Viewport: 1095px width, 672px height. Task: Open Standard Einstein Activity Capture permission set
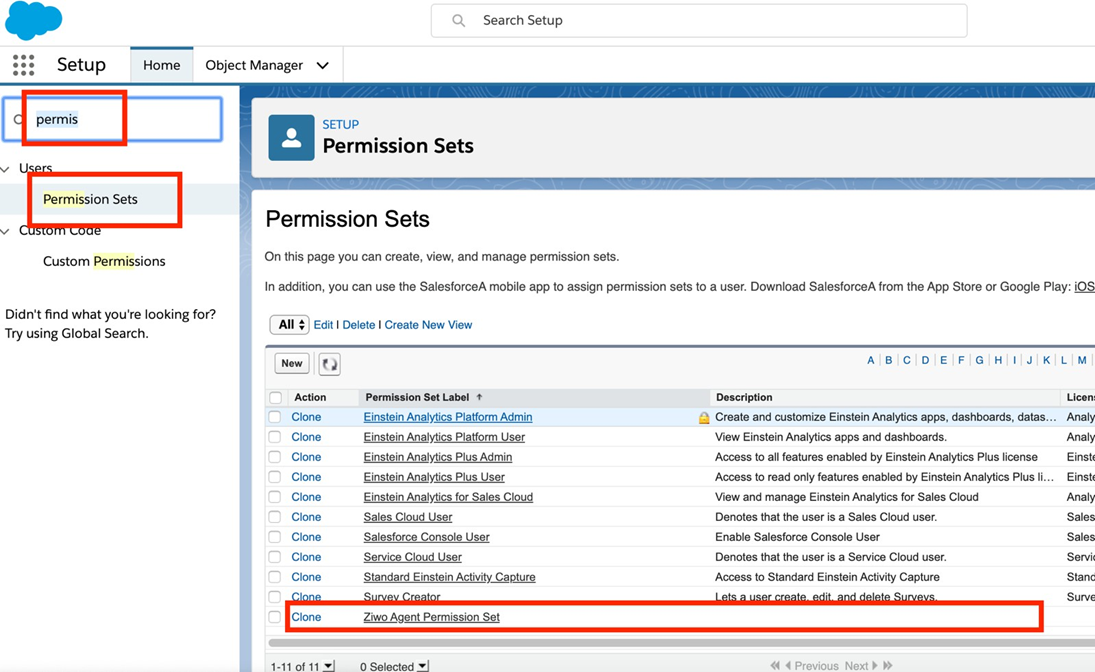(449, 577)
